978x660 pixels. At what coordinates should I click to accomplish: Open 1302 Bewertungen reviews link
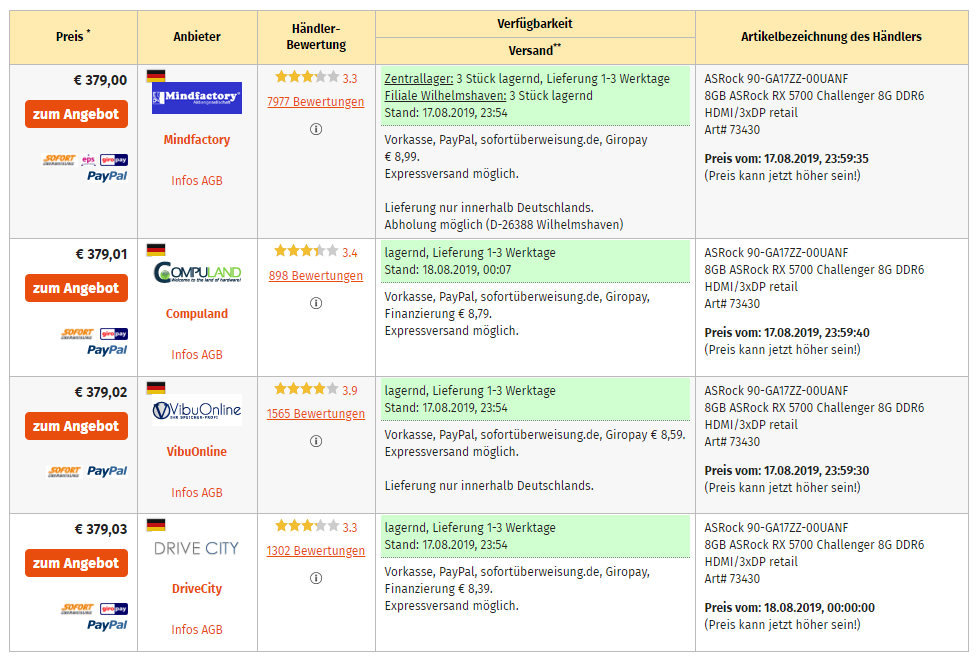316,551
